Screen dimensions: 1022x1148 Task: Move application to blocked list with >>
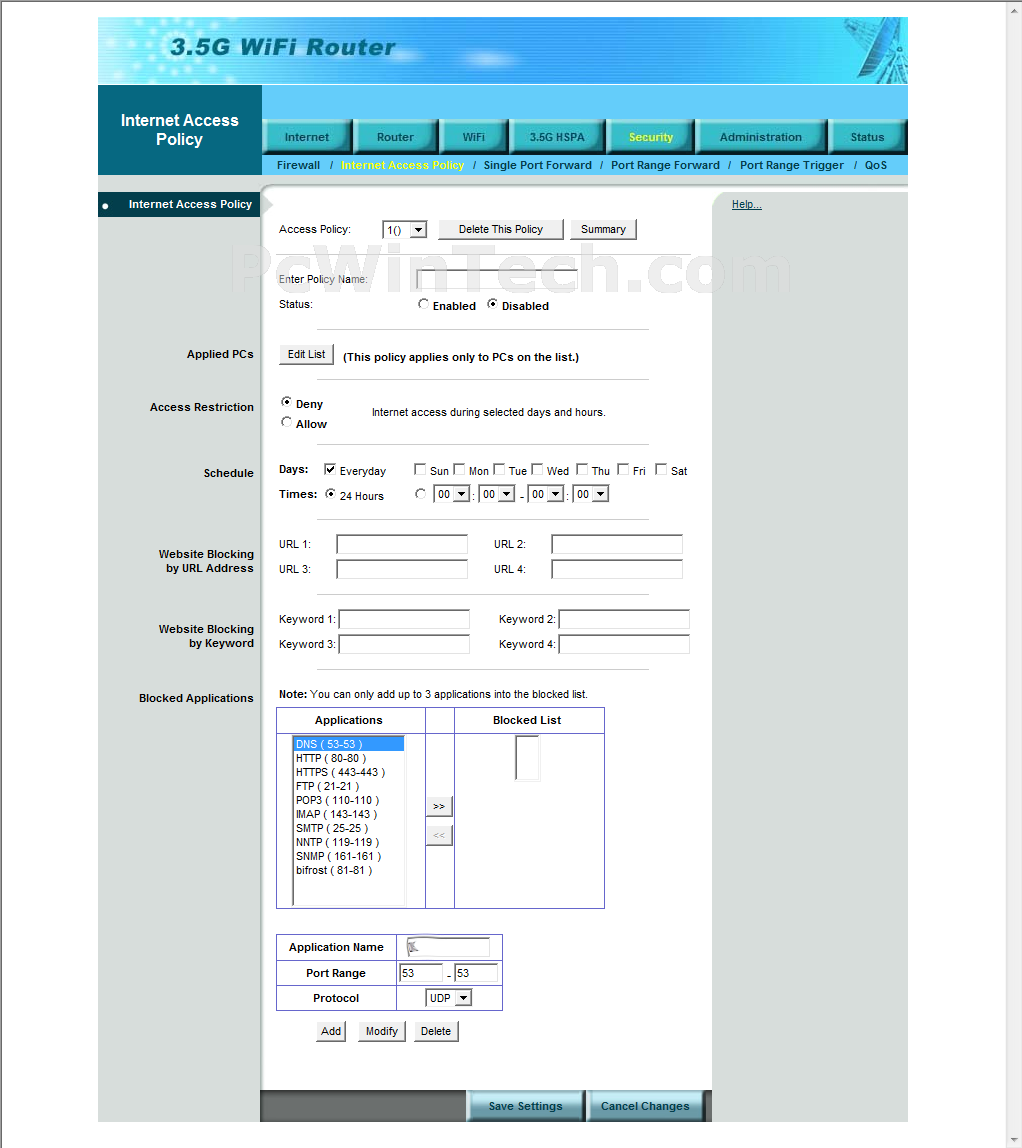(x=439, y=806)
